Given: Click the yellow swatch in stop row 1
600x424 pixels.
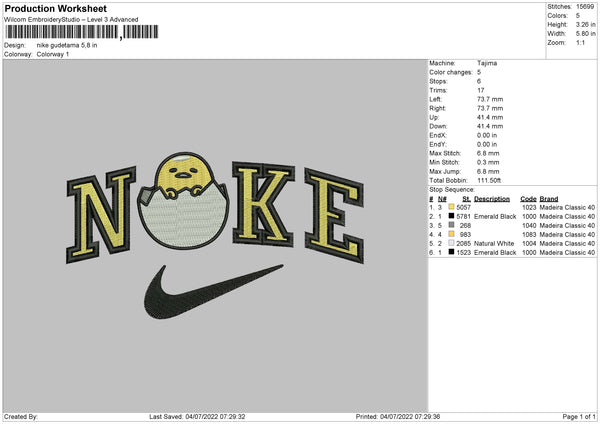Looking at the screenshot, I should coord(451,207).
